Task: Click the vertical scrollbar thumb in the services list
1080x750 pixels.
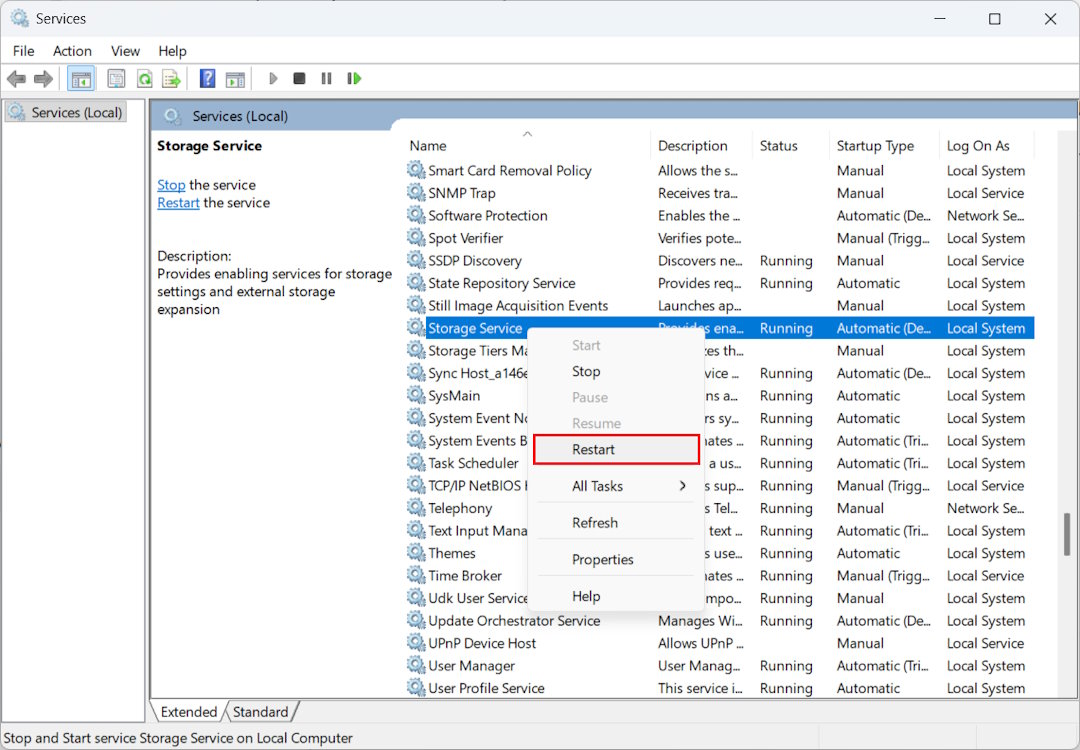Action: [1069, 533]
